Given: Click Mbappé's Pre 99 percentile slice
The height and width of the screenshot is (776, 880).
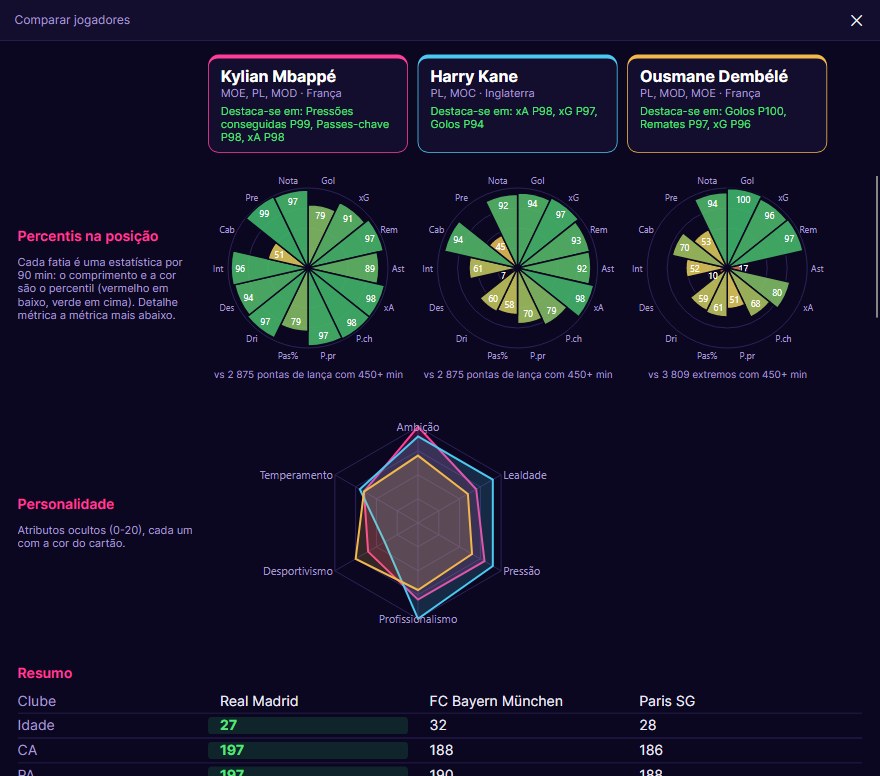Looking at the screenshot, I should pyautogui.click(x=269, y=220).
